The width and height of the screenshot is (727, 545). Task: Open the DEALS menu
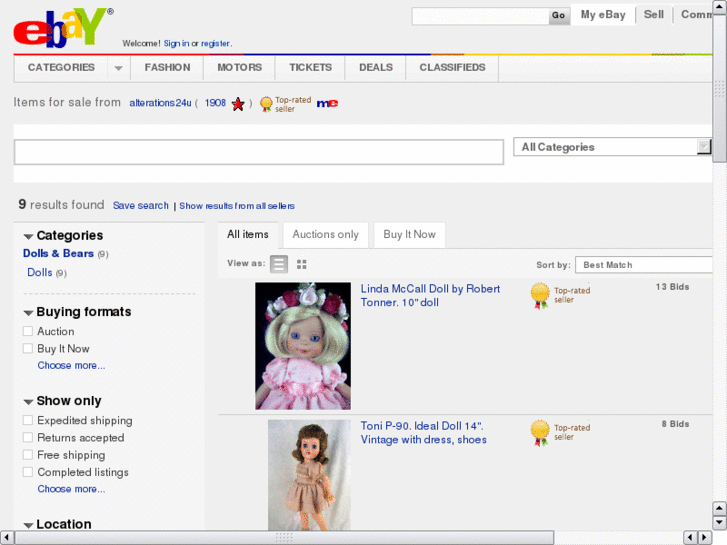[x=376, y=68]
